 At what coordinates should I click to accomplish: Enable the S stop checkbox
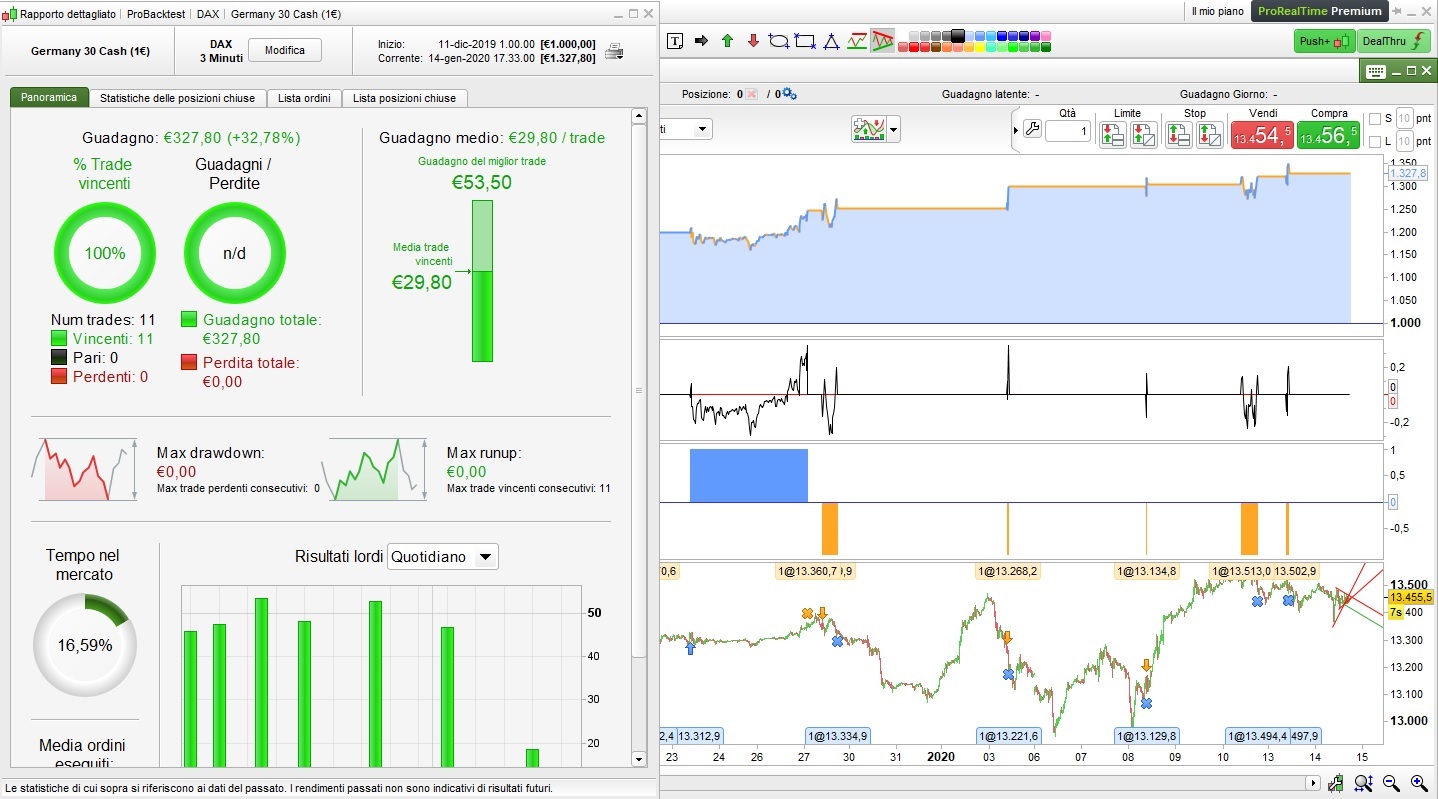1375,119
